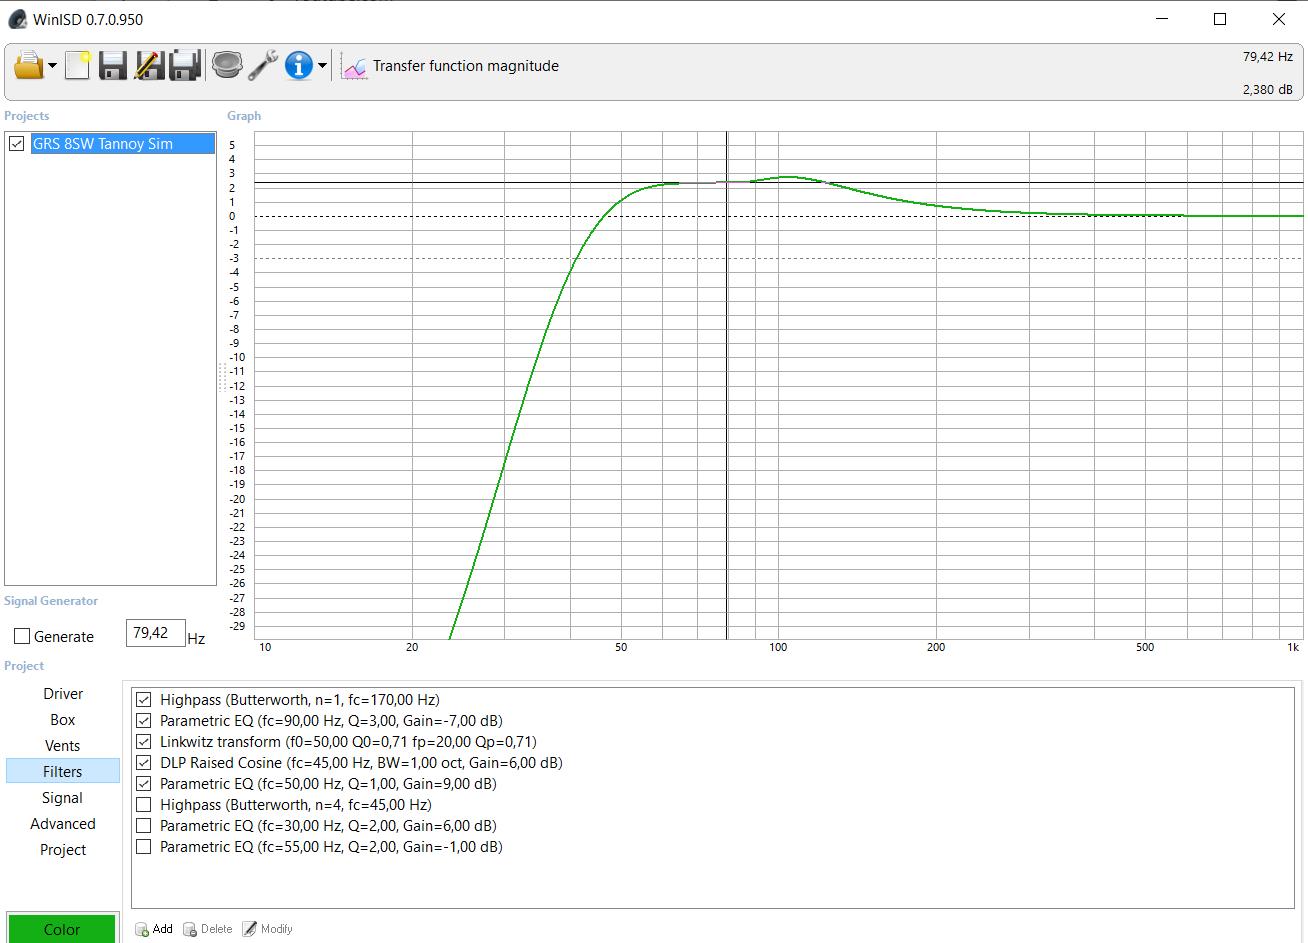Open the Box tab
The width and height of the screenshot is (1308, 943).
point(63,720)
